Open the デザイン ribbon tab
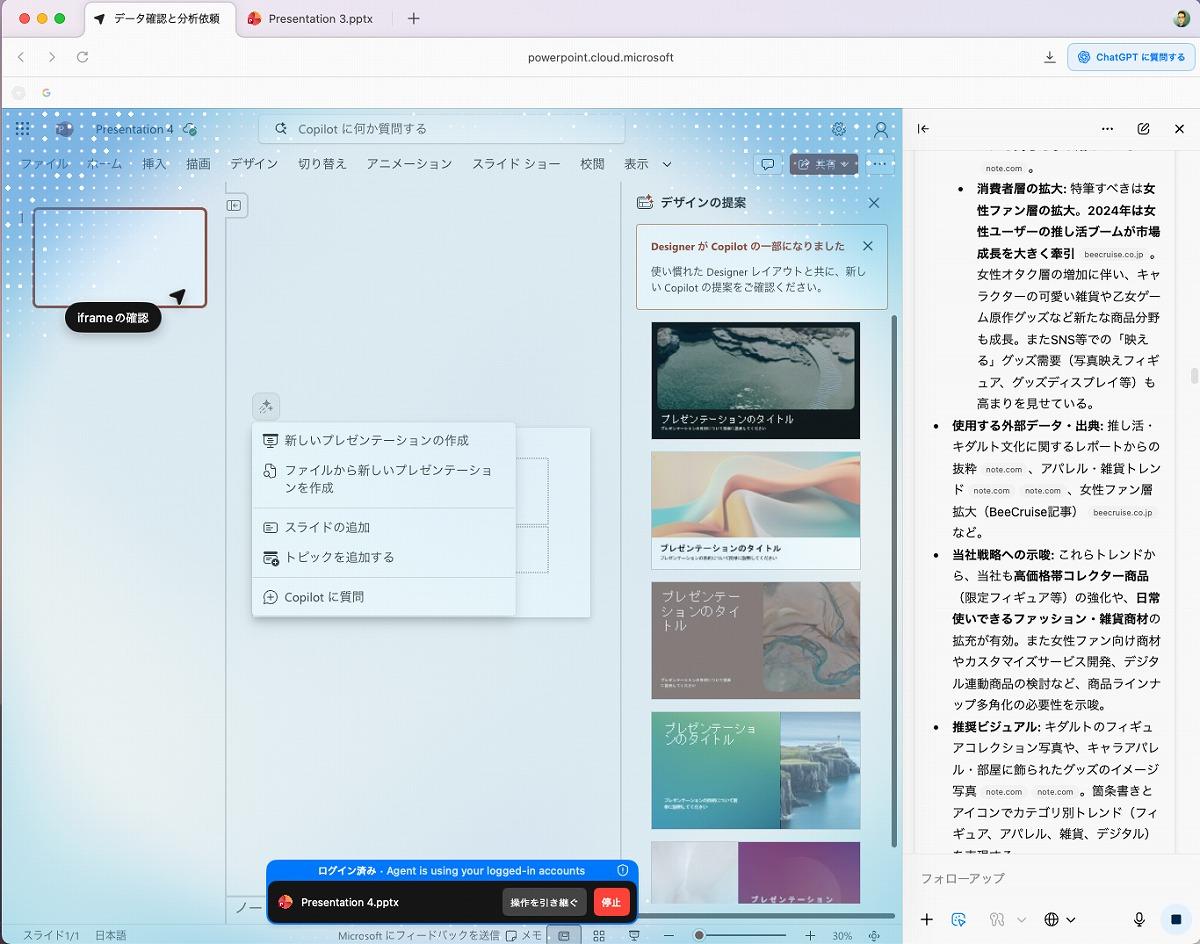The width and height of the screenshot is (1200, 944). [254, 164]
